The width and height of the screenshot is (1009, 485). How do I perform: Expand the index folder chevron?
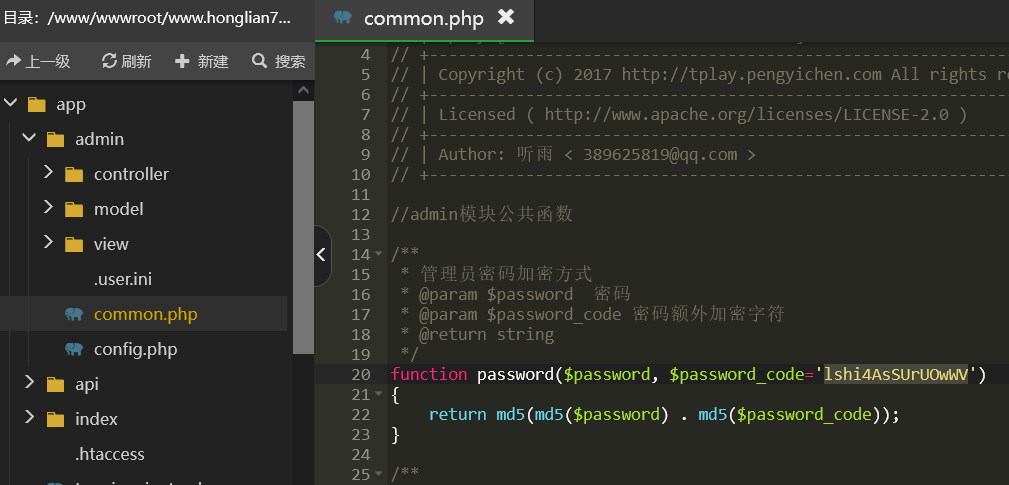tap(28, 419)
